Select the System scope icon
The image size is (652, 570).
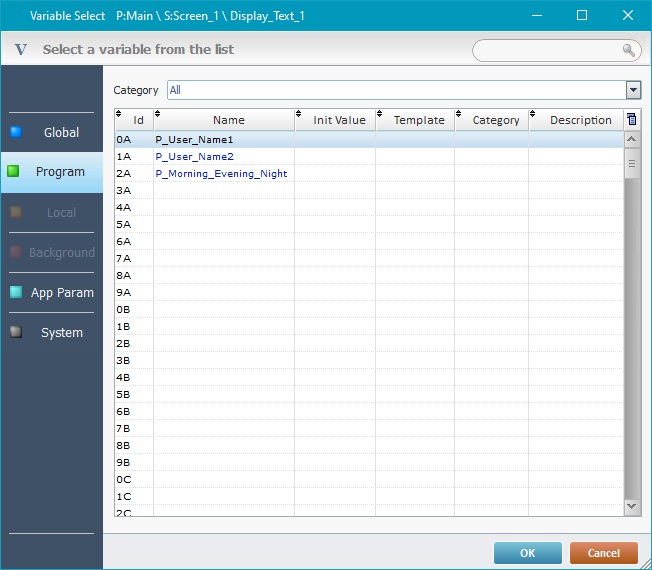(16, 332)
